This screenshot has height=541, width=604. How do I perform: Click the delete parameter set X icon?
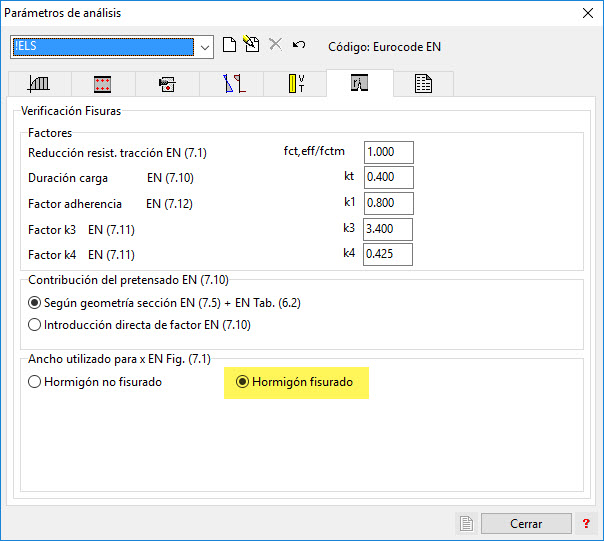pyautogui.click(x=275, y=46)
